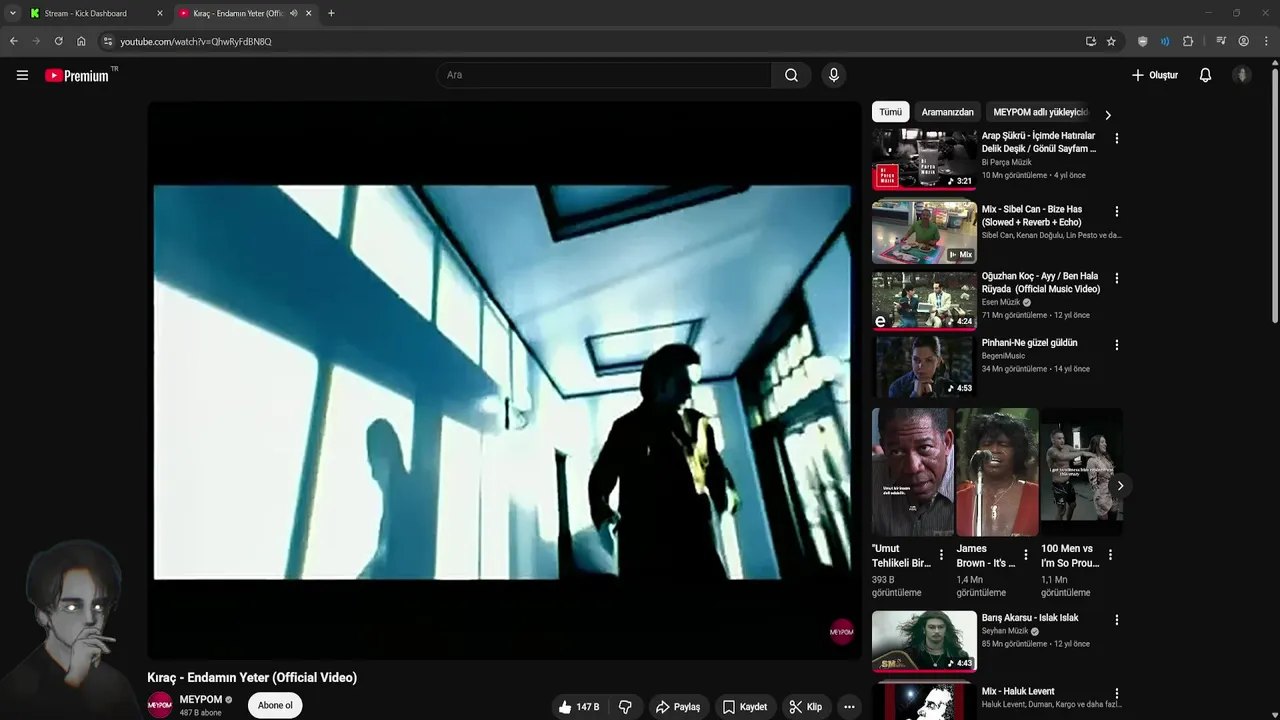Screen dimensions: 1280x720
Task: Mute the Kıraç tab audio icon
Action: (293, 13)
